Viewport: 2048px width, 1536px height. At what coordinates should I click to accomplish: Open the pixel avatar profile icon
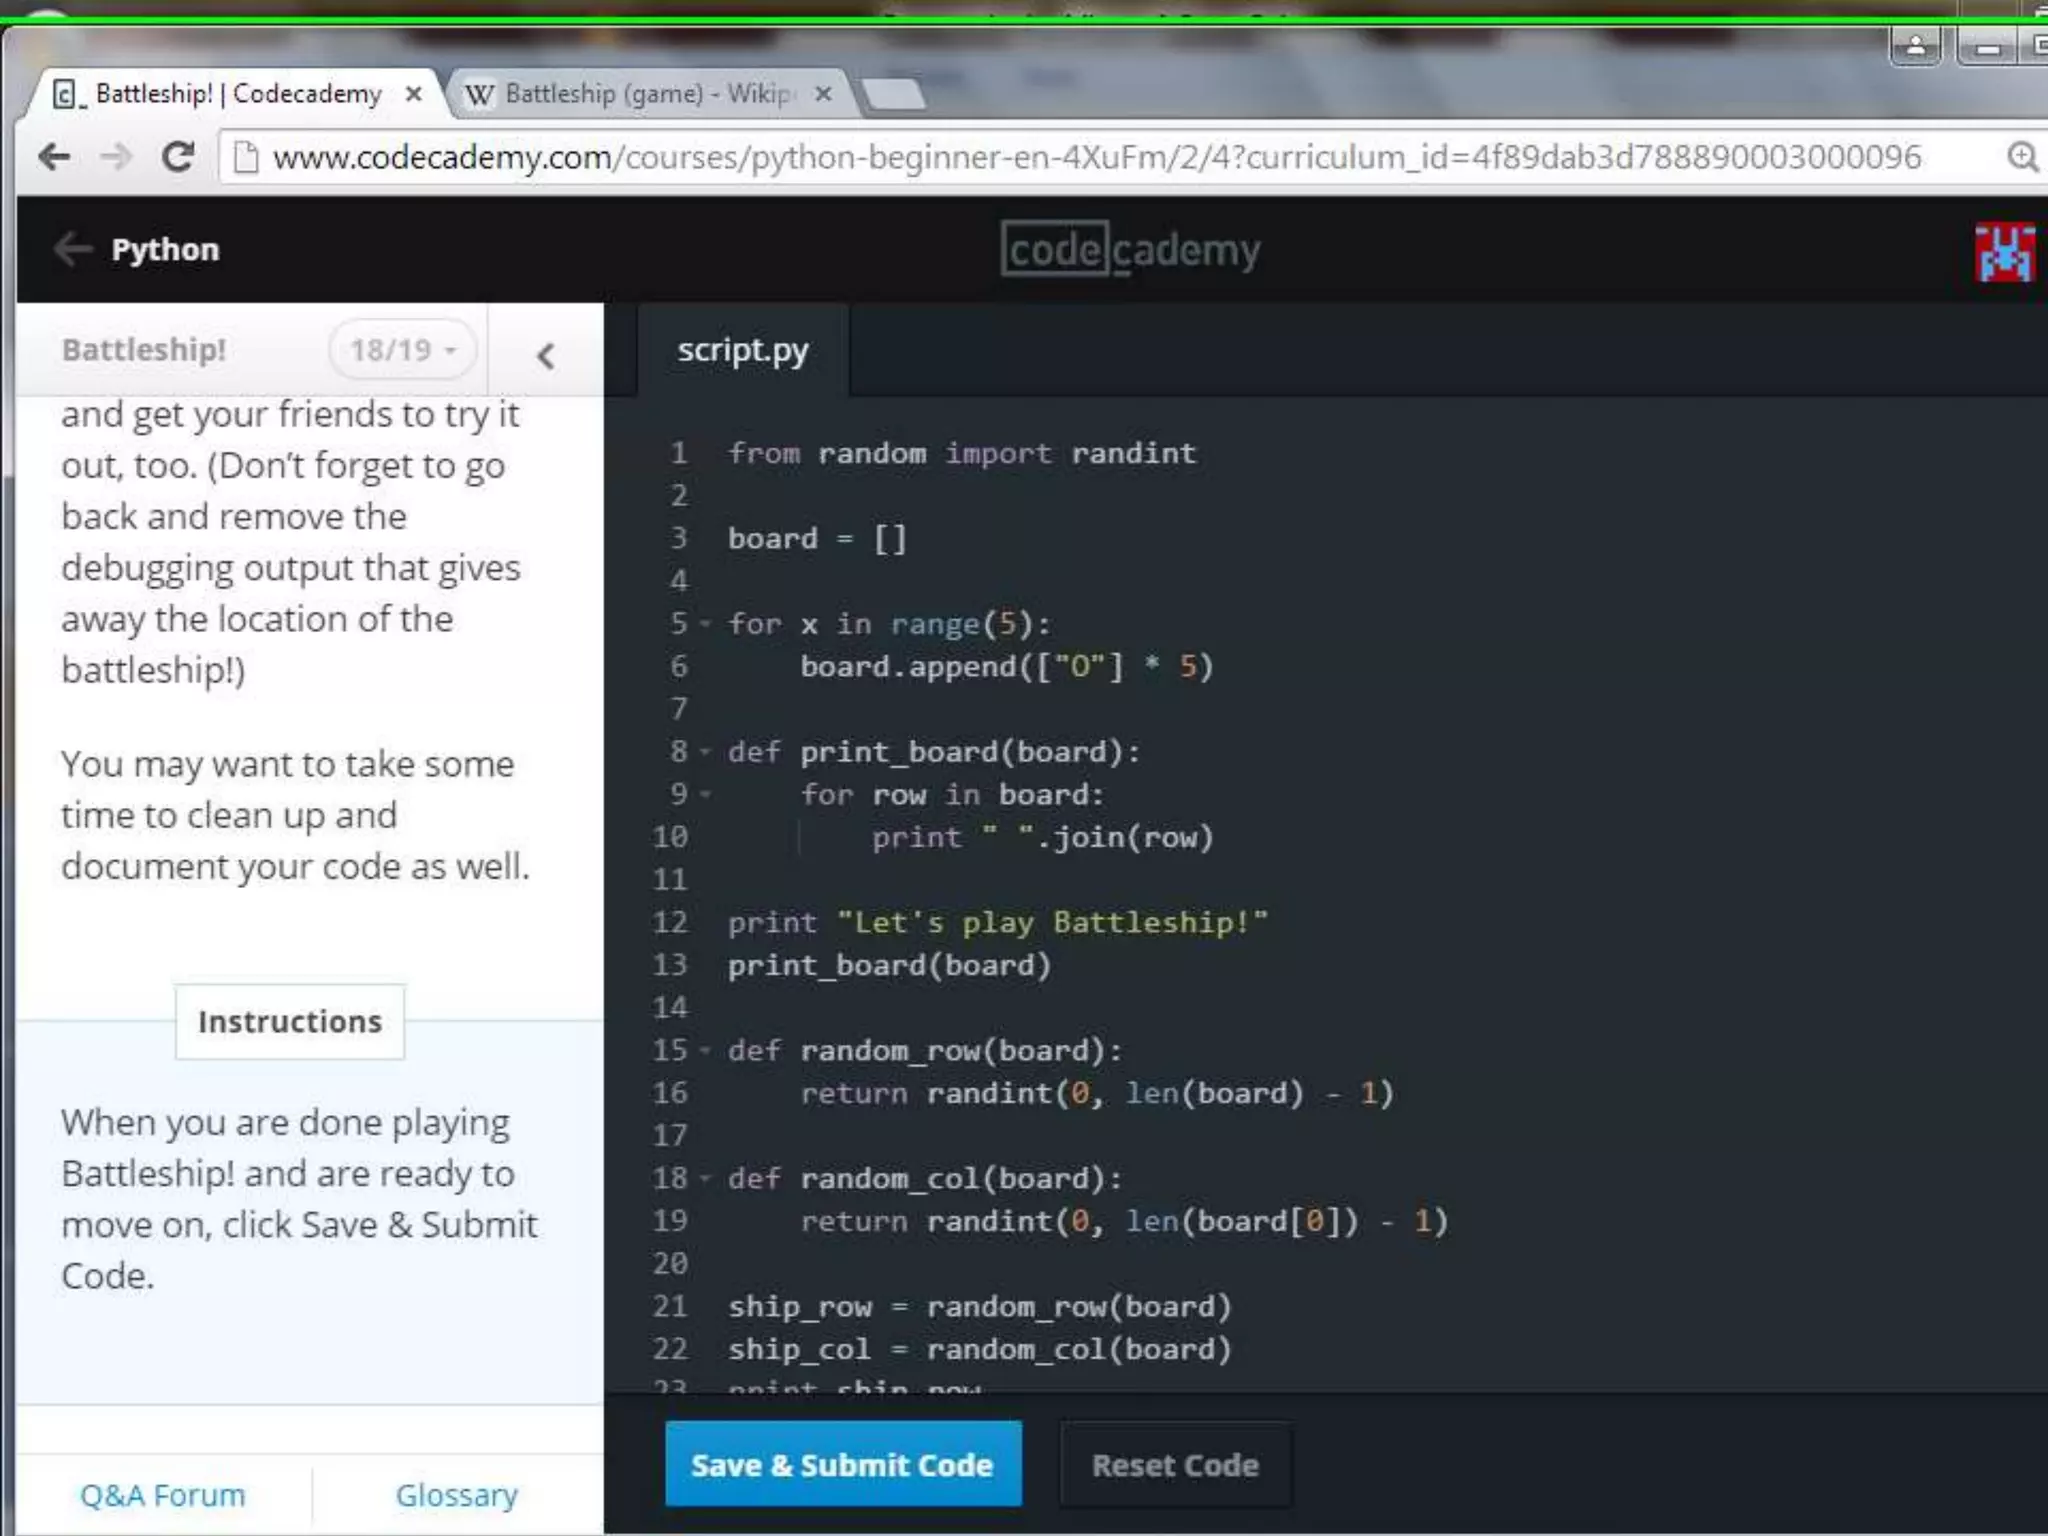(2004, 252)
